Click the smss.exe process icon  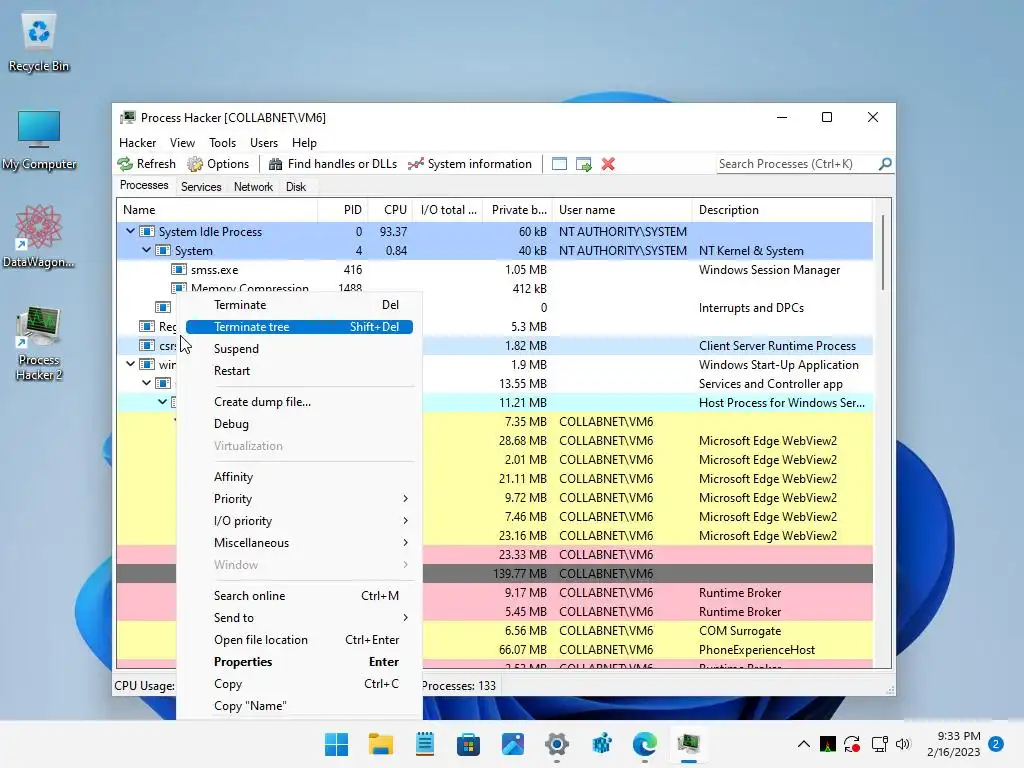179,270
